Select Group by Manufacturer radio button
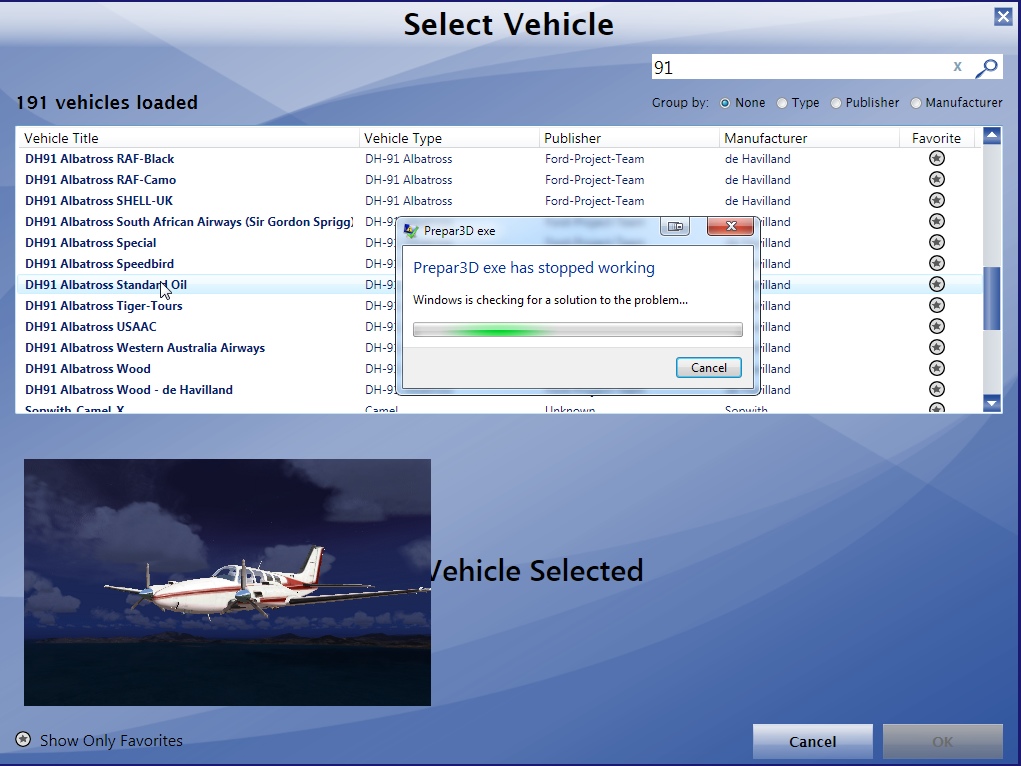 916,103
